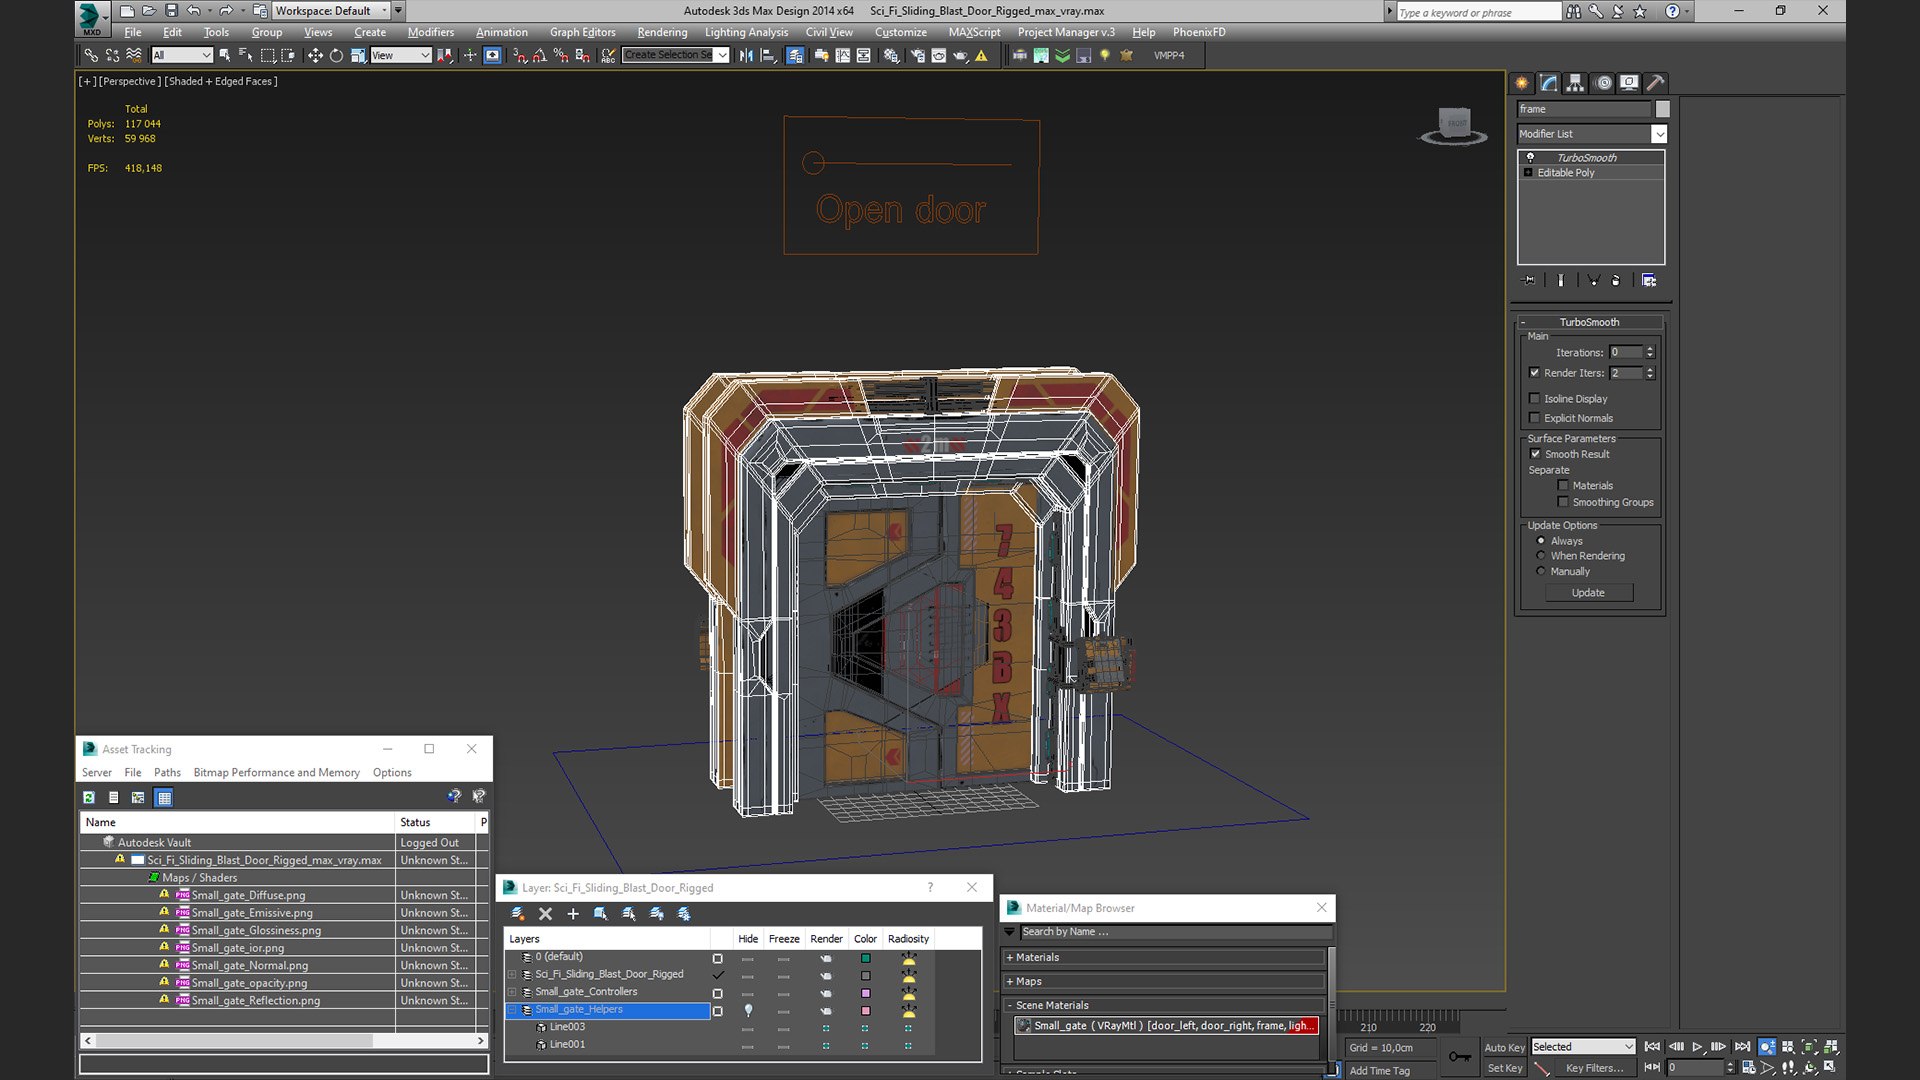Open the Display command panel tab

point(1629,83)
